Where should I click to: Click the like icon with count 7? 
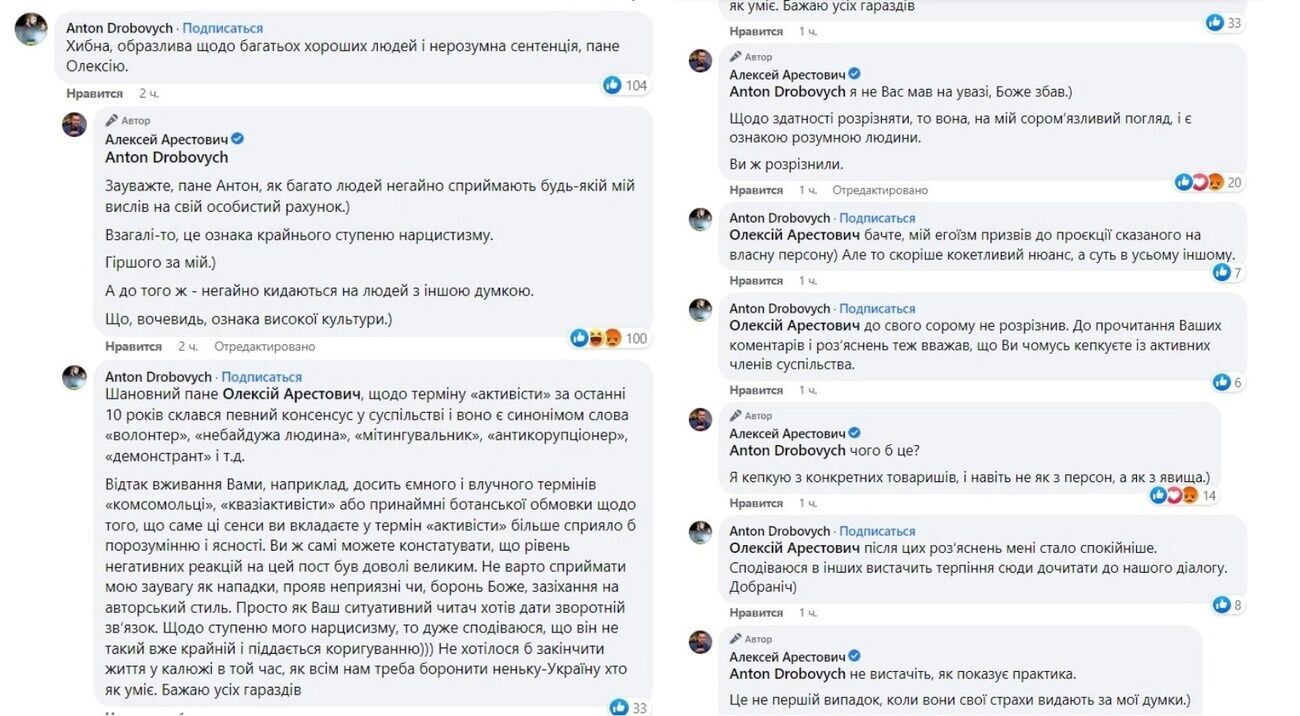point(1220,272)
